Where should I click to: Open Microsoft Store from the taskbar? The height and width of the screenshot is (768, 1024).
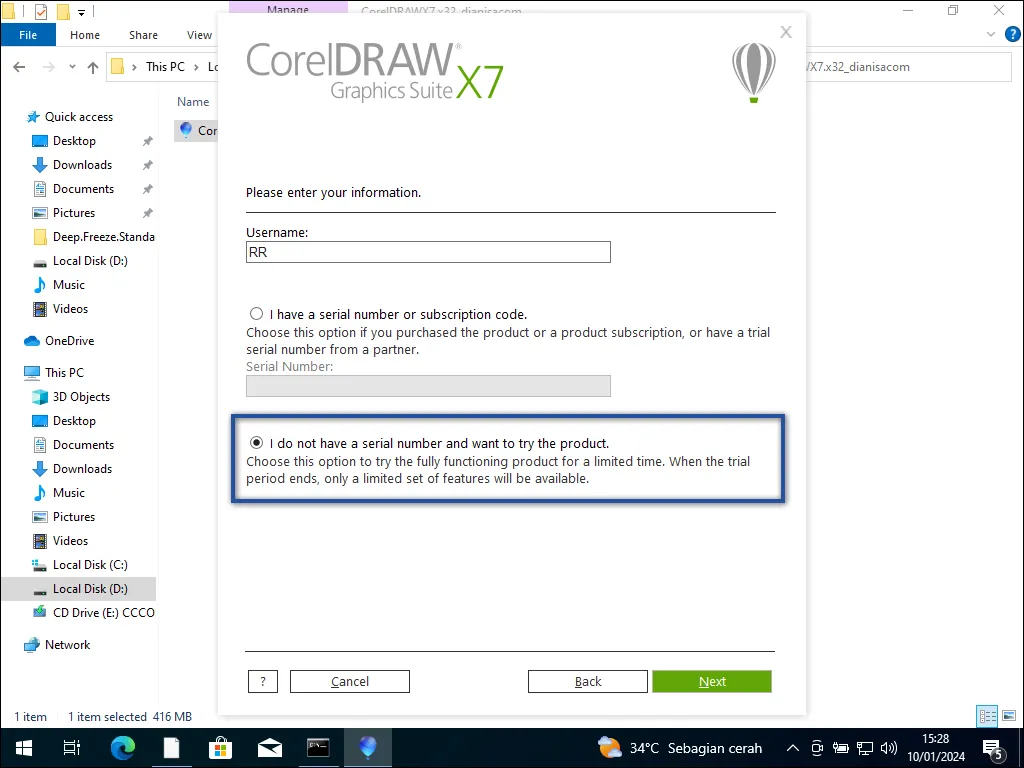point(220,747)
